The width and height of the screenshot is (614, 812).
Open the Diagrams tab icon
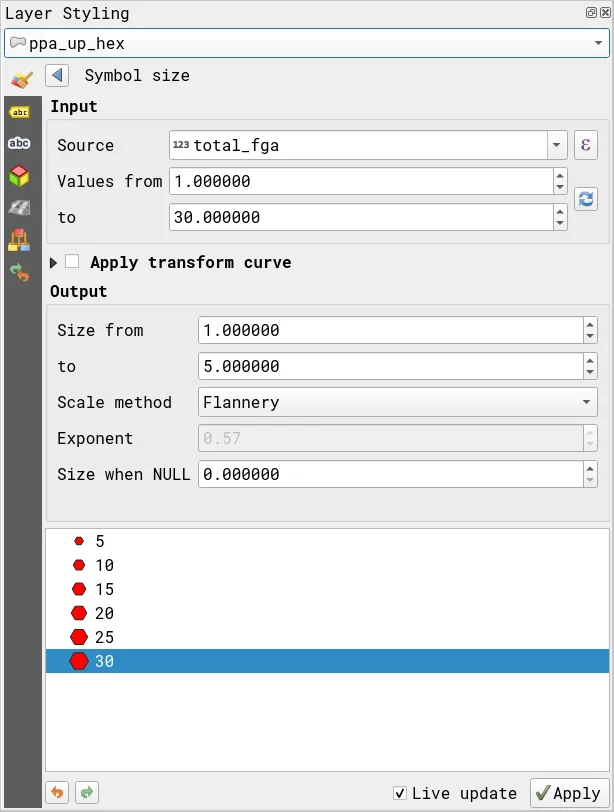tap(19, 208)
